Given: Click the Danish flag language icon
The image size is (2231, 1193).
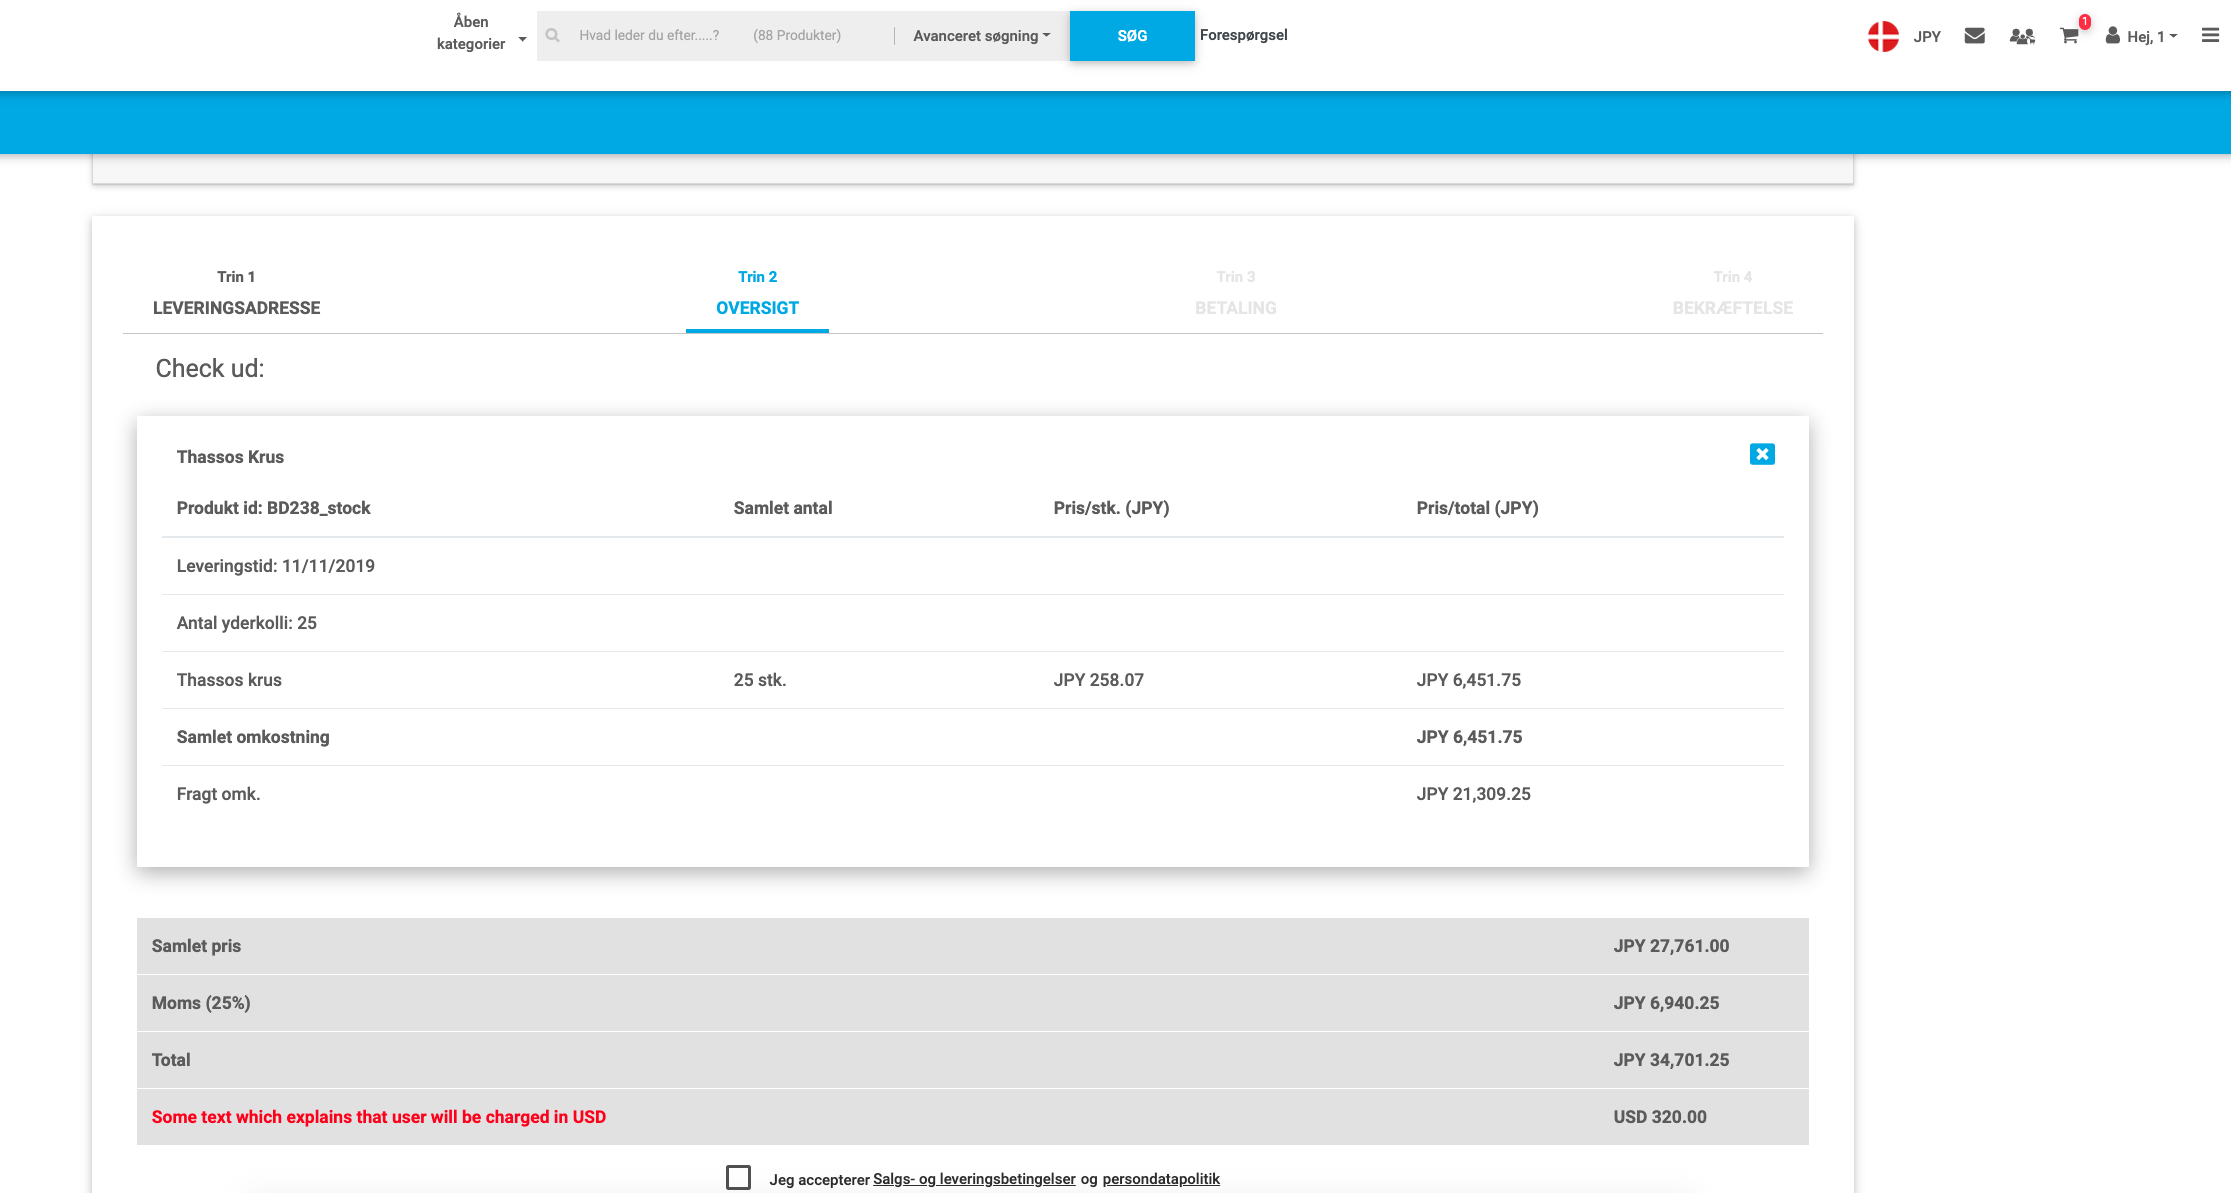Looking at the screenshot, I should click(x=1883, y=36).
